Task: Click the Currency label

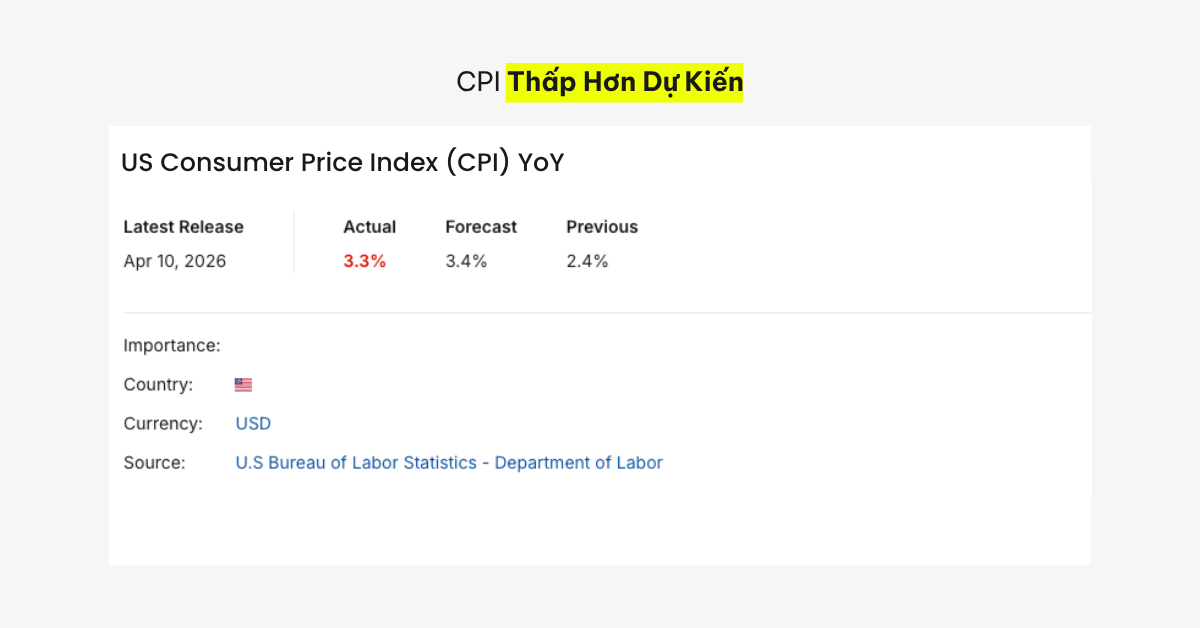Action: [163, 424]
